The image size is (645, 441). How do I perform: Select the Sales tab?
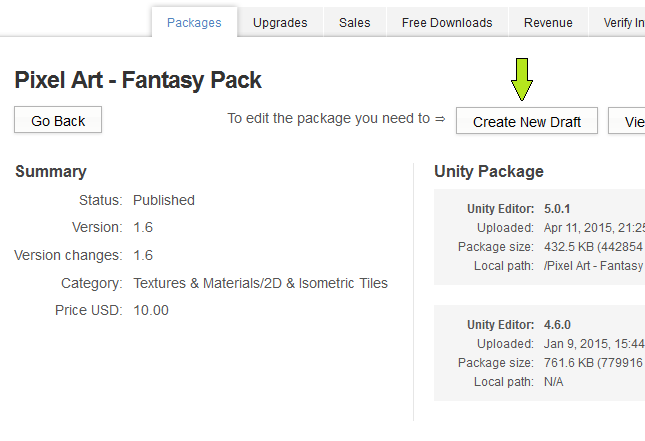[354, 22]
